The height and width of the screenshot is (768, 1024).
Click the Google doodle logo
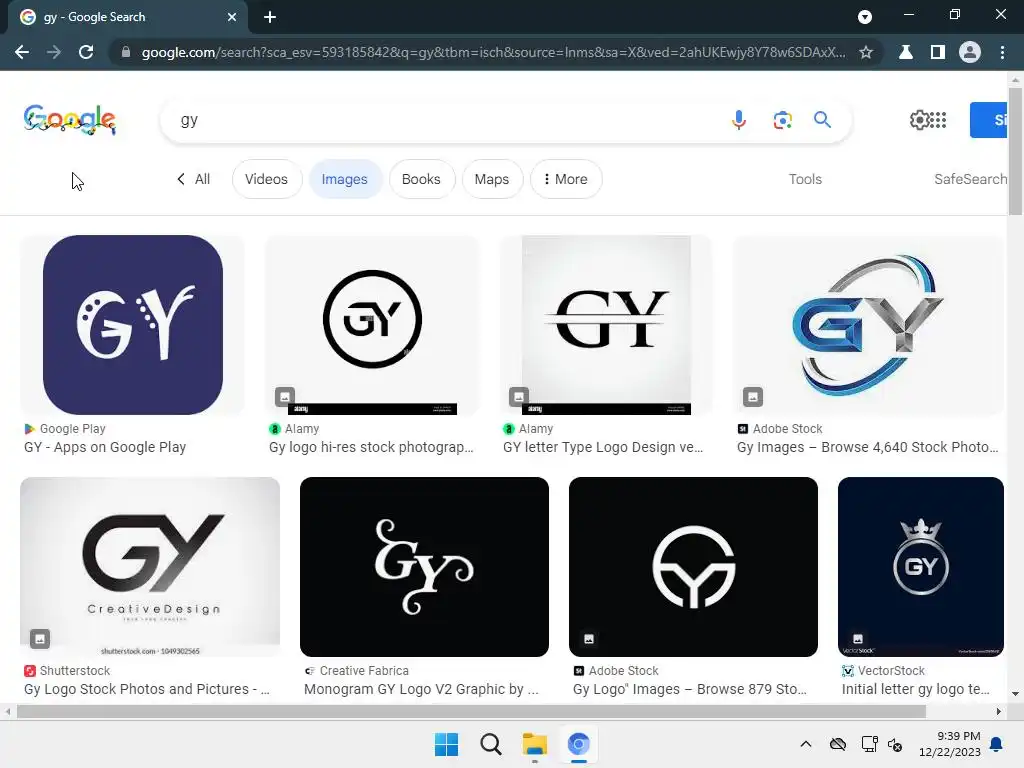click(70, 120)
